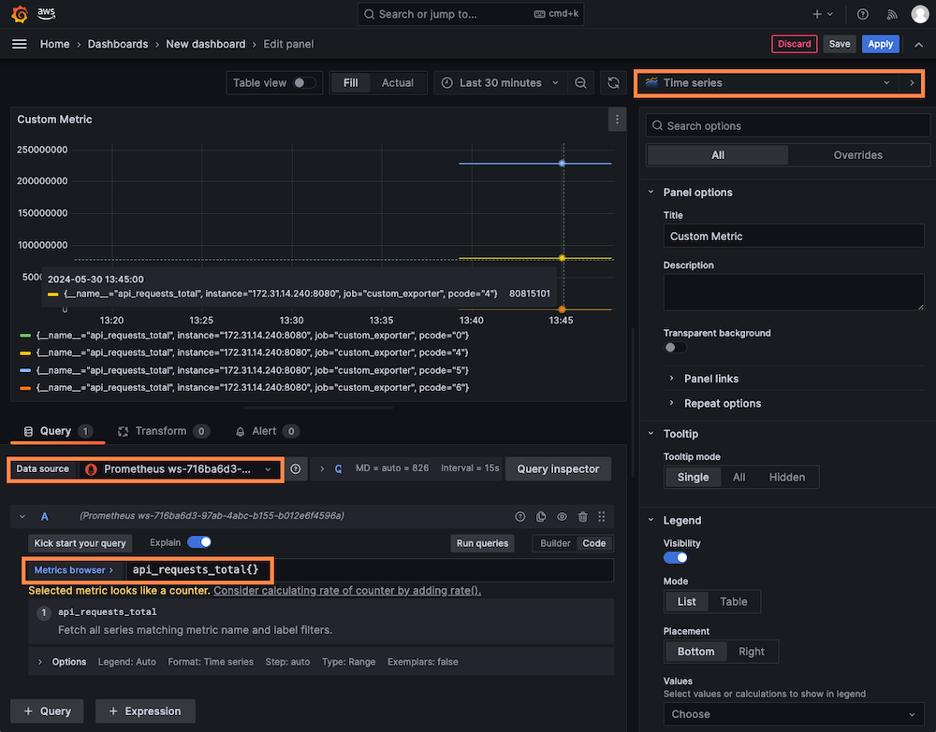
Task: Click the Save button
Action: click(839, 44)
